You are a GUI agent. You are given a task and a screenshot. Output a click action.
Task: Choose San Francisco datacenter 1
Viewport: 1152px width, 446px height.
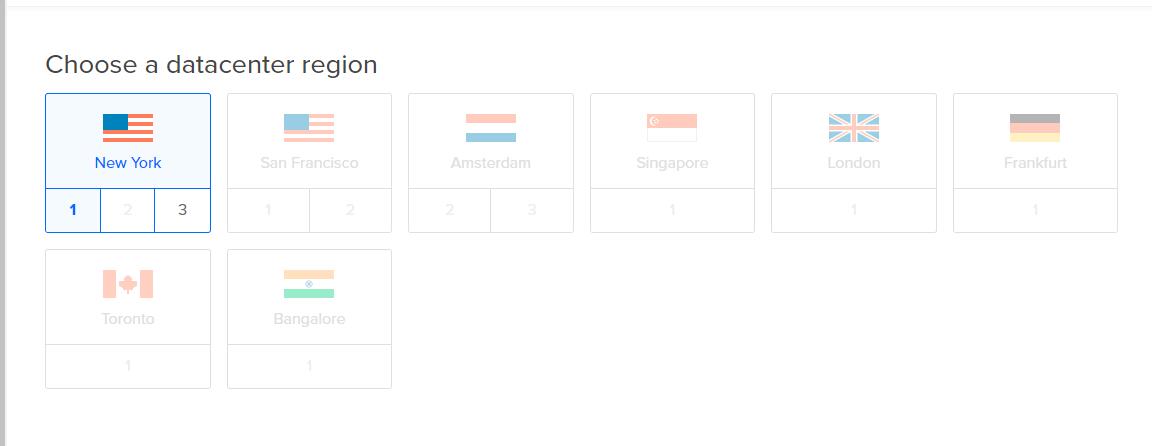click(268, 210)
